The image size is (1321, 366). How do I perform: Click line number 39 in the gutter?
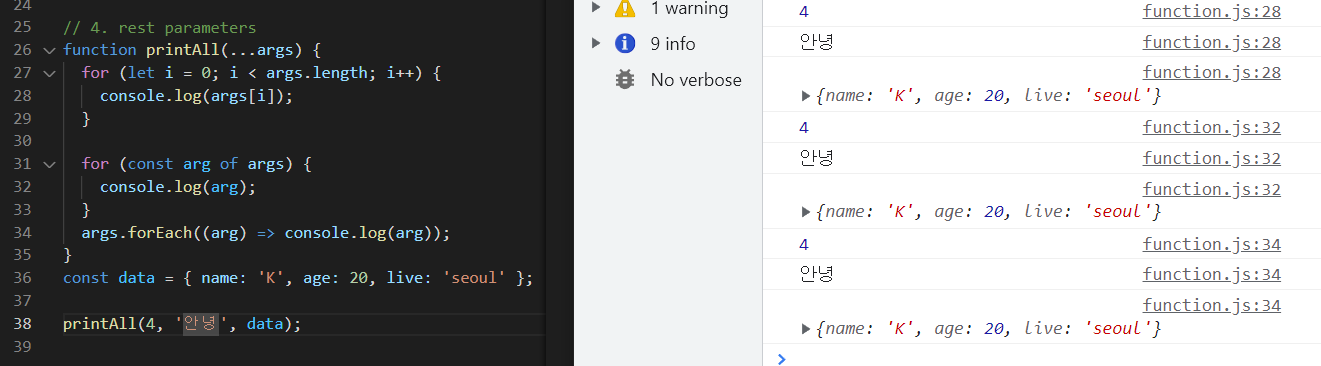23,347
